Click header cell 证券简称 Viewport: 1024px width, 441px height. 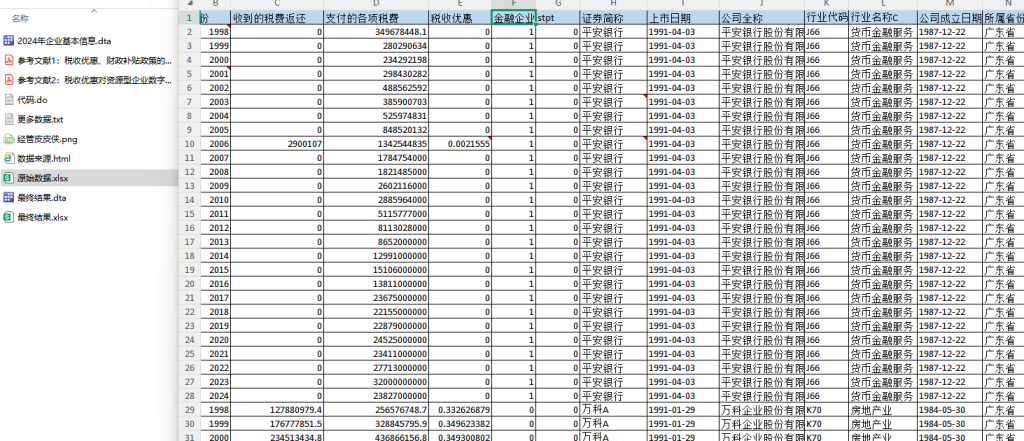point(613,18)
